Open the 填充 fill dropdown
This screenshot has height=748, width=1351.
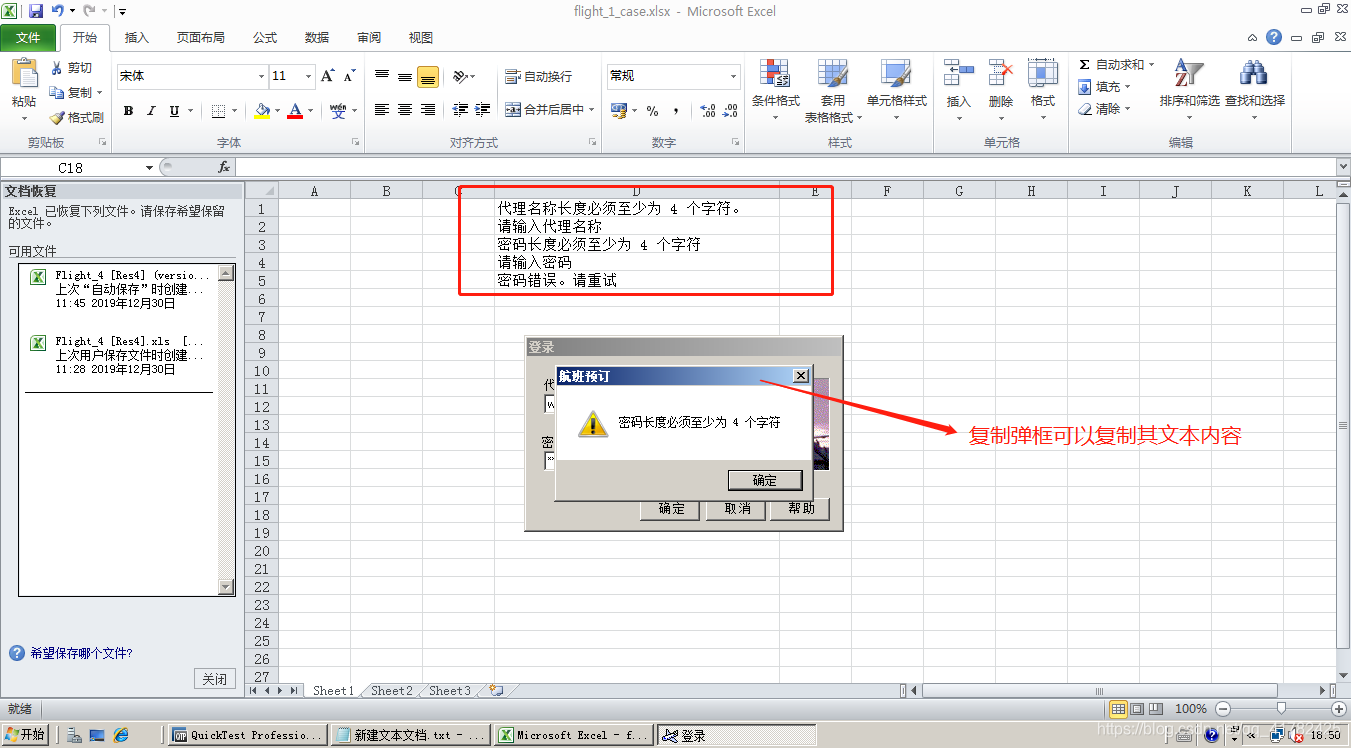(x=1105, y=87)
